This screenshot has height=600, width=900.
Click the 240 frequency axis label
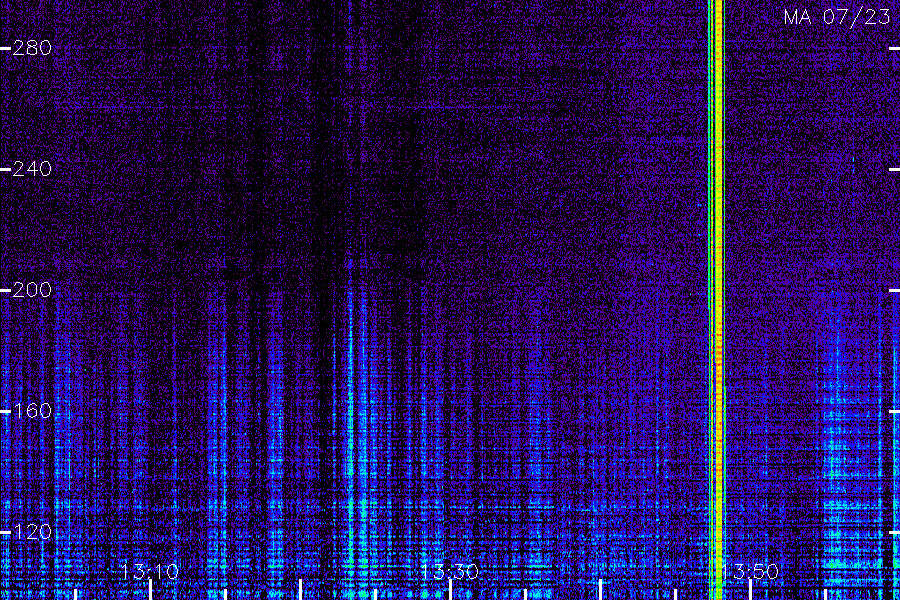point(32,169)
